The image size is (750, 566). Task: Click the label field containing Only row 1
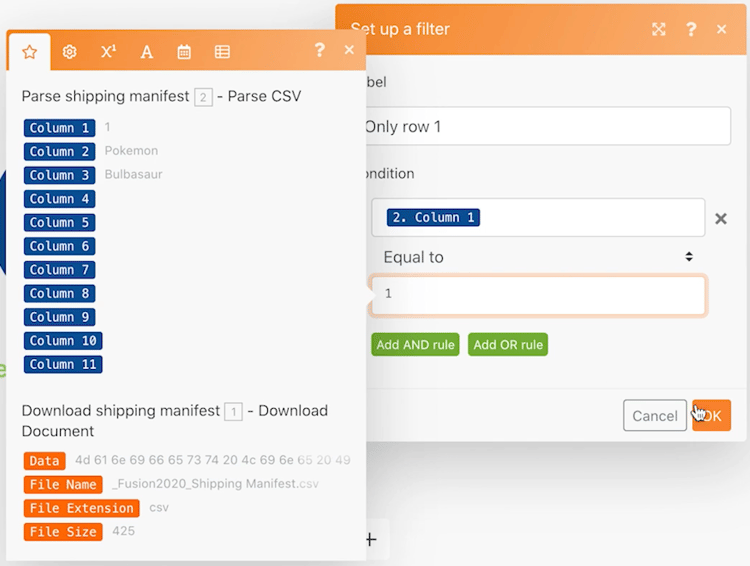tap(548, 126)
